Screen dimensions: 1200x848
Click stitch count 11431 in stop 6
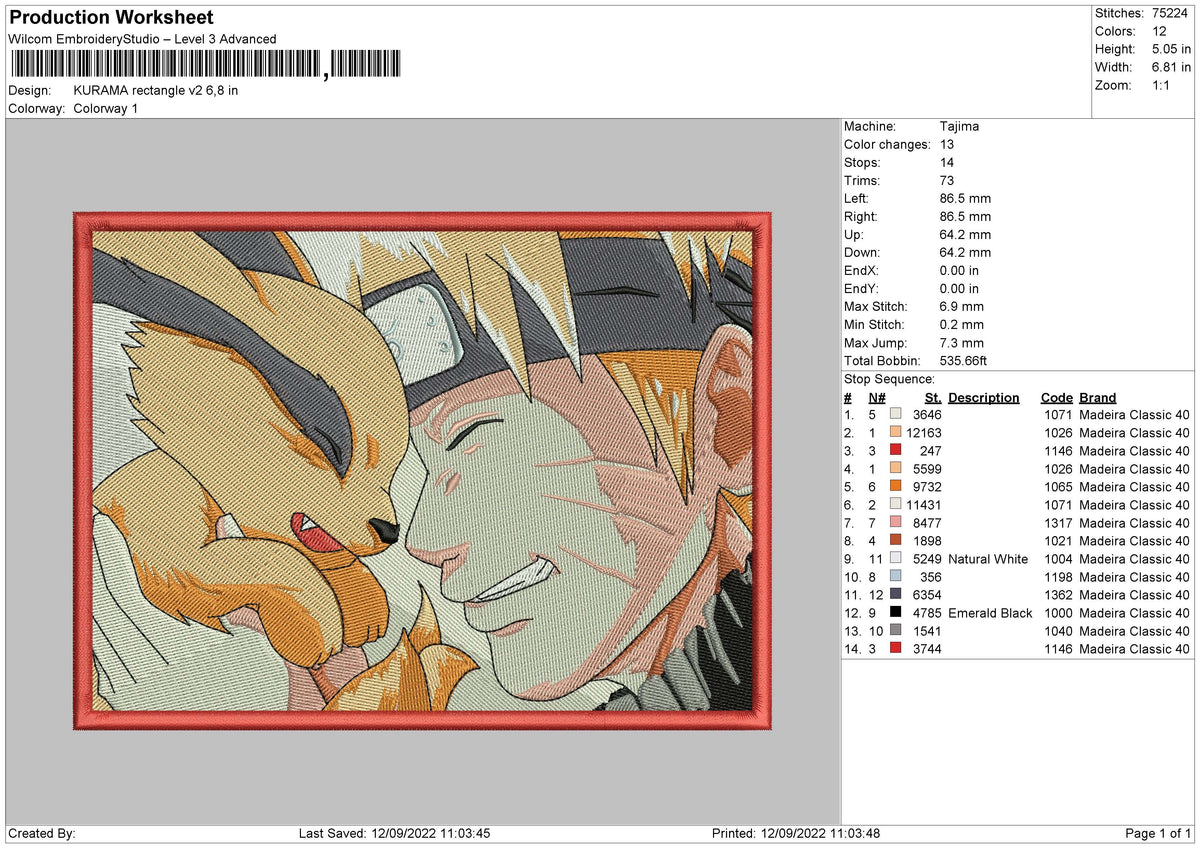coord(923,505)
